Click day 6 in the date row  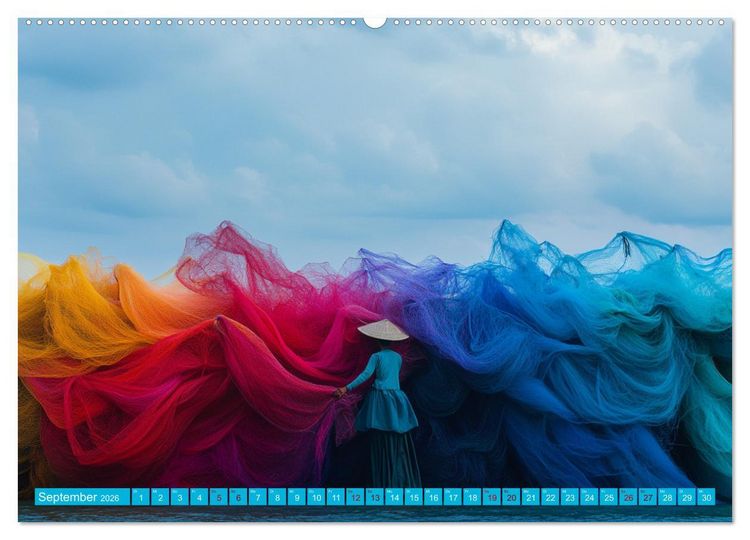[x=238, y=497]
